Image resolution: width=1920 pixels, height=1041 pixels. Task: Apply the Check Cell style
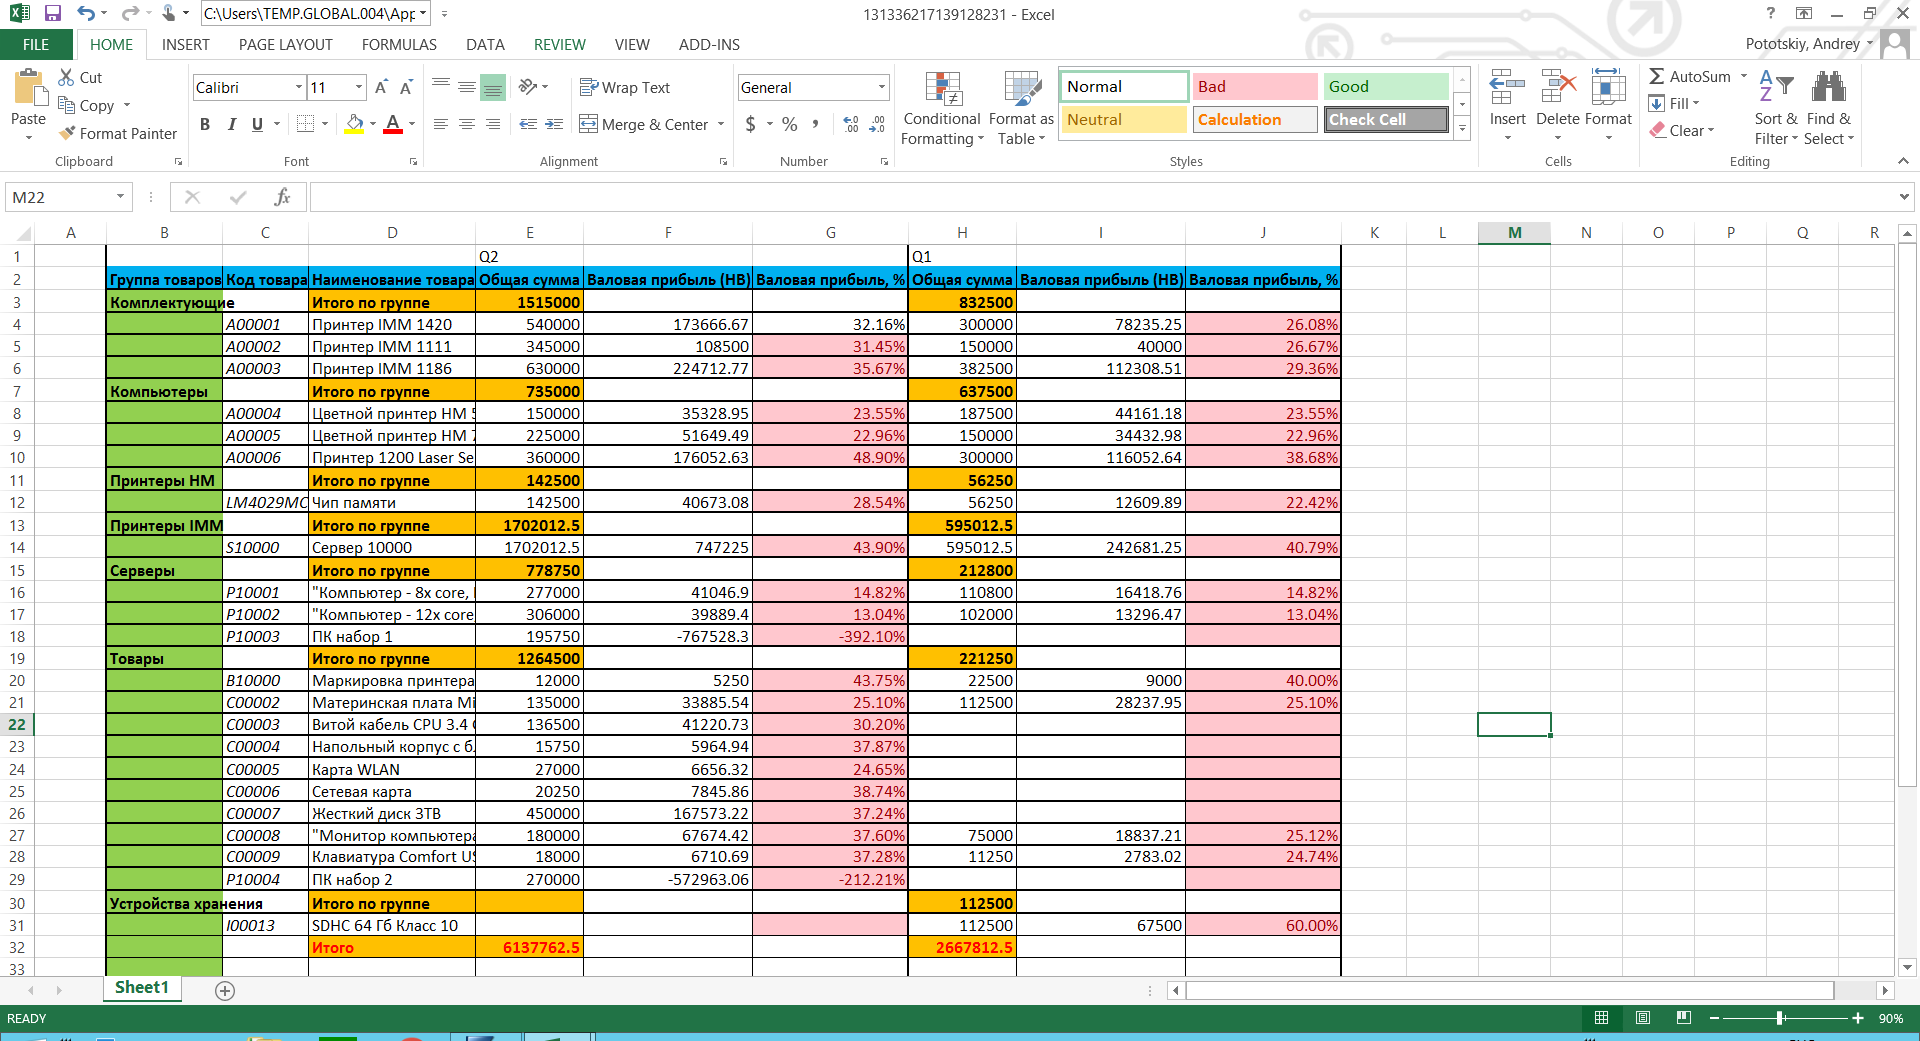(1386, 120)
